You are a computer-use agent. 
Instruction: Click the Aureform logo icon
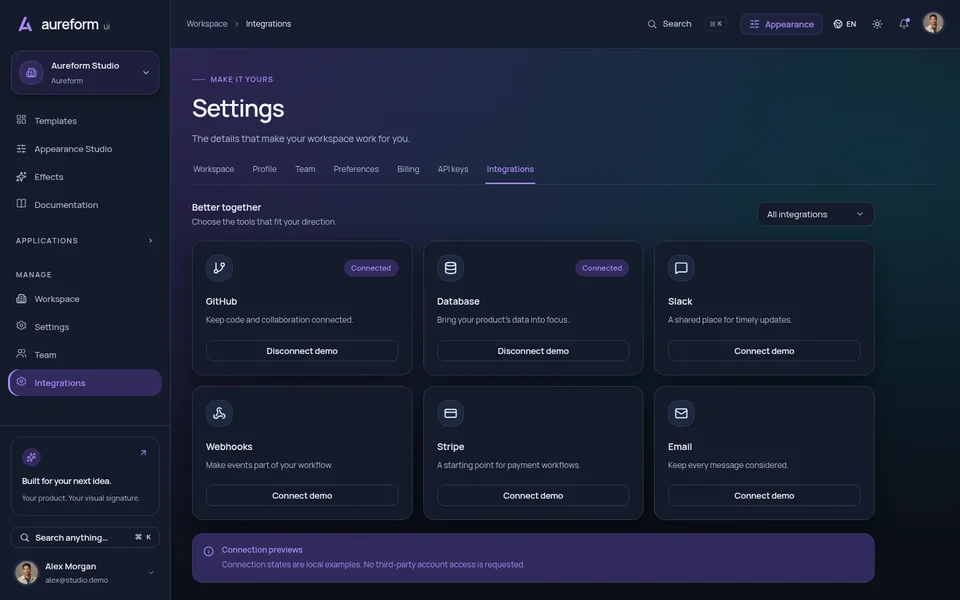coord(25,24)
